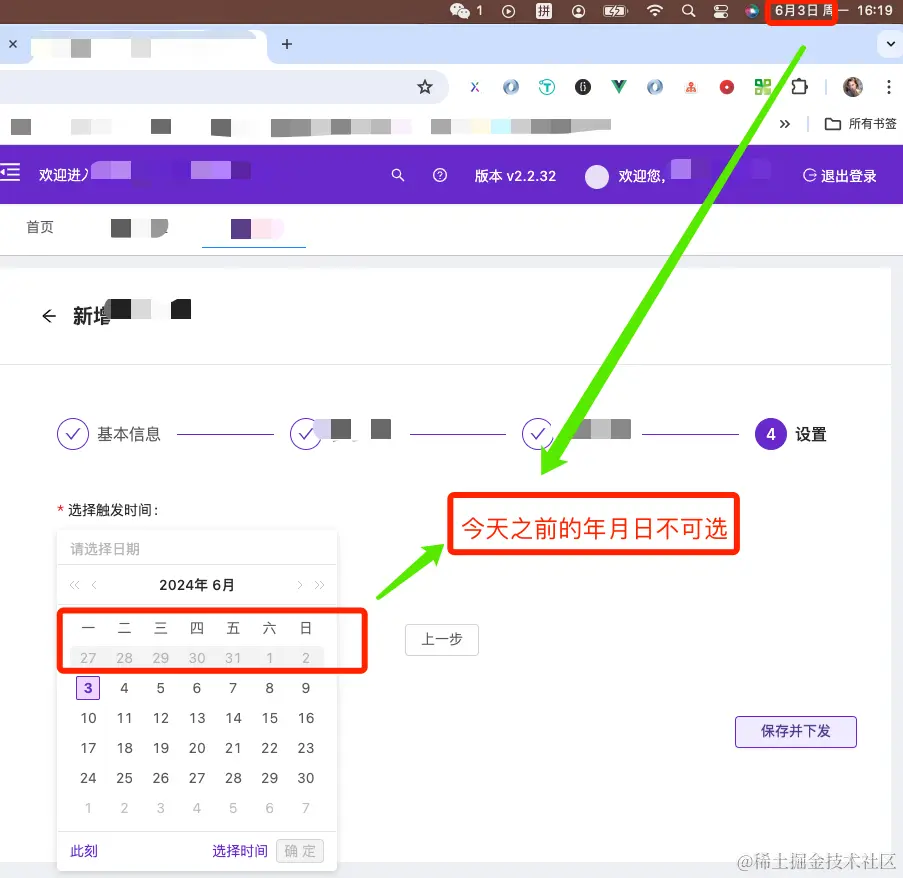The height and width of the screenshot is (878, 903).
Task: Choose June 25 in the calendar
Action: click(124, 778)
